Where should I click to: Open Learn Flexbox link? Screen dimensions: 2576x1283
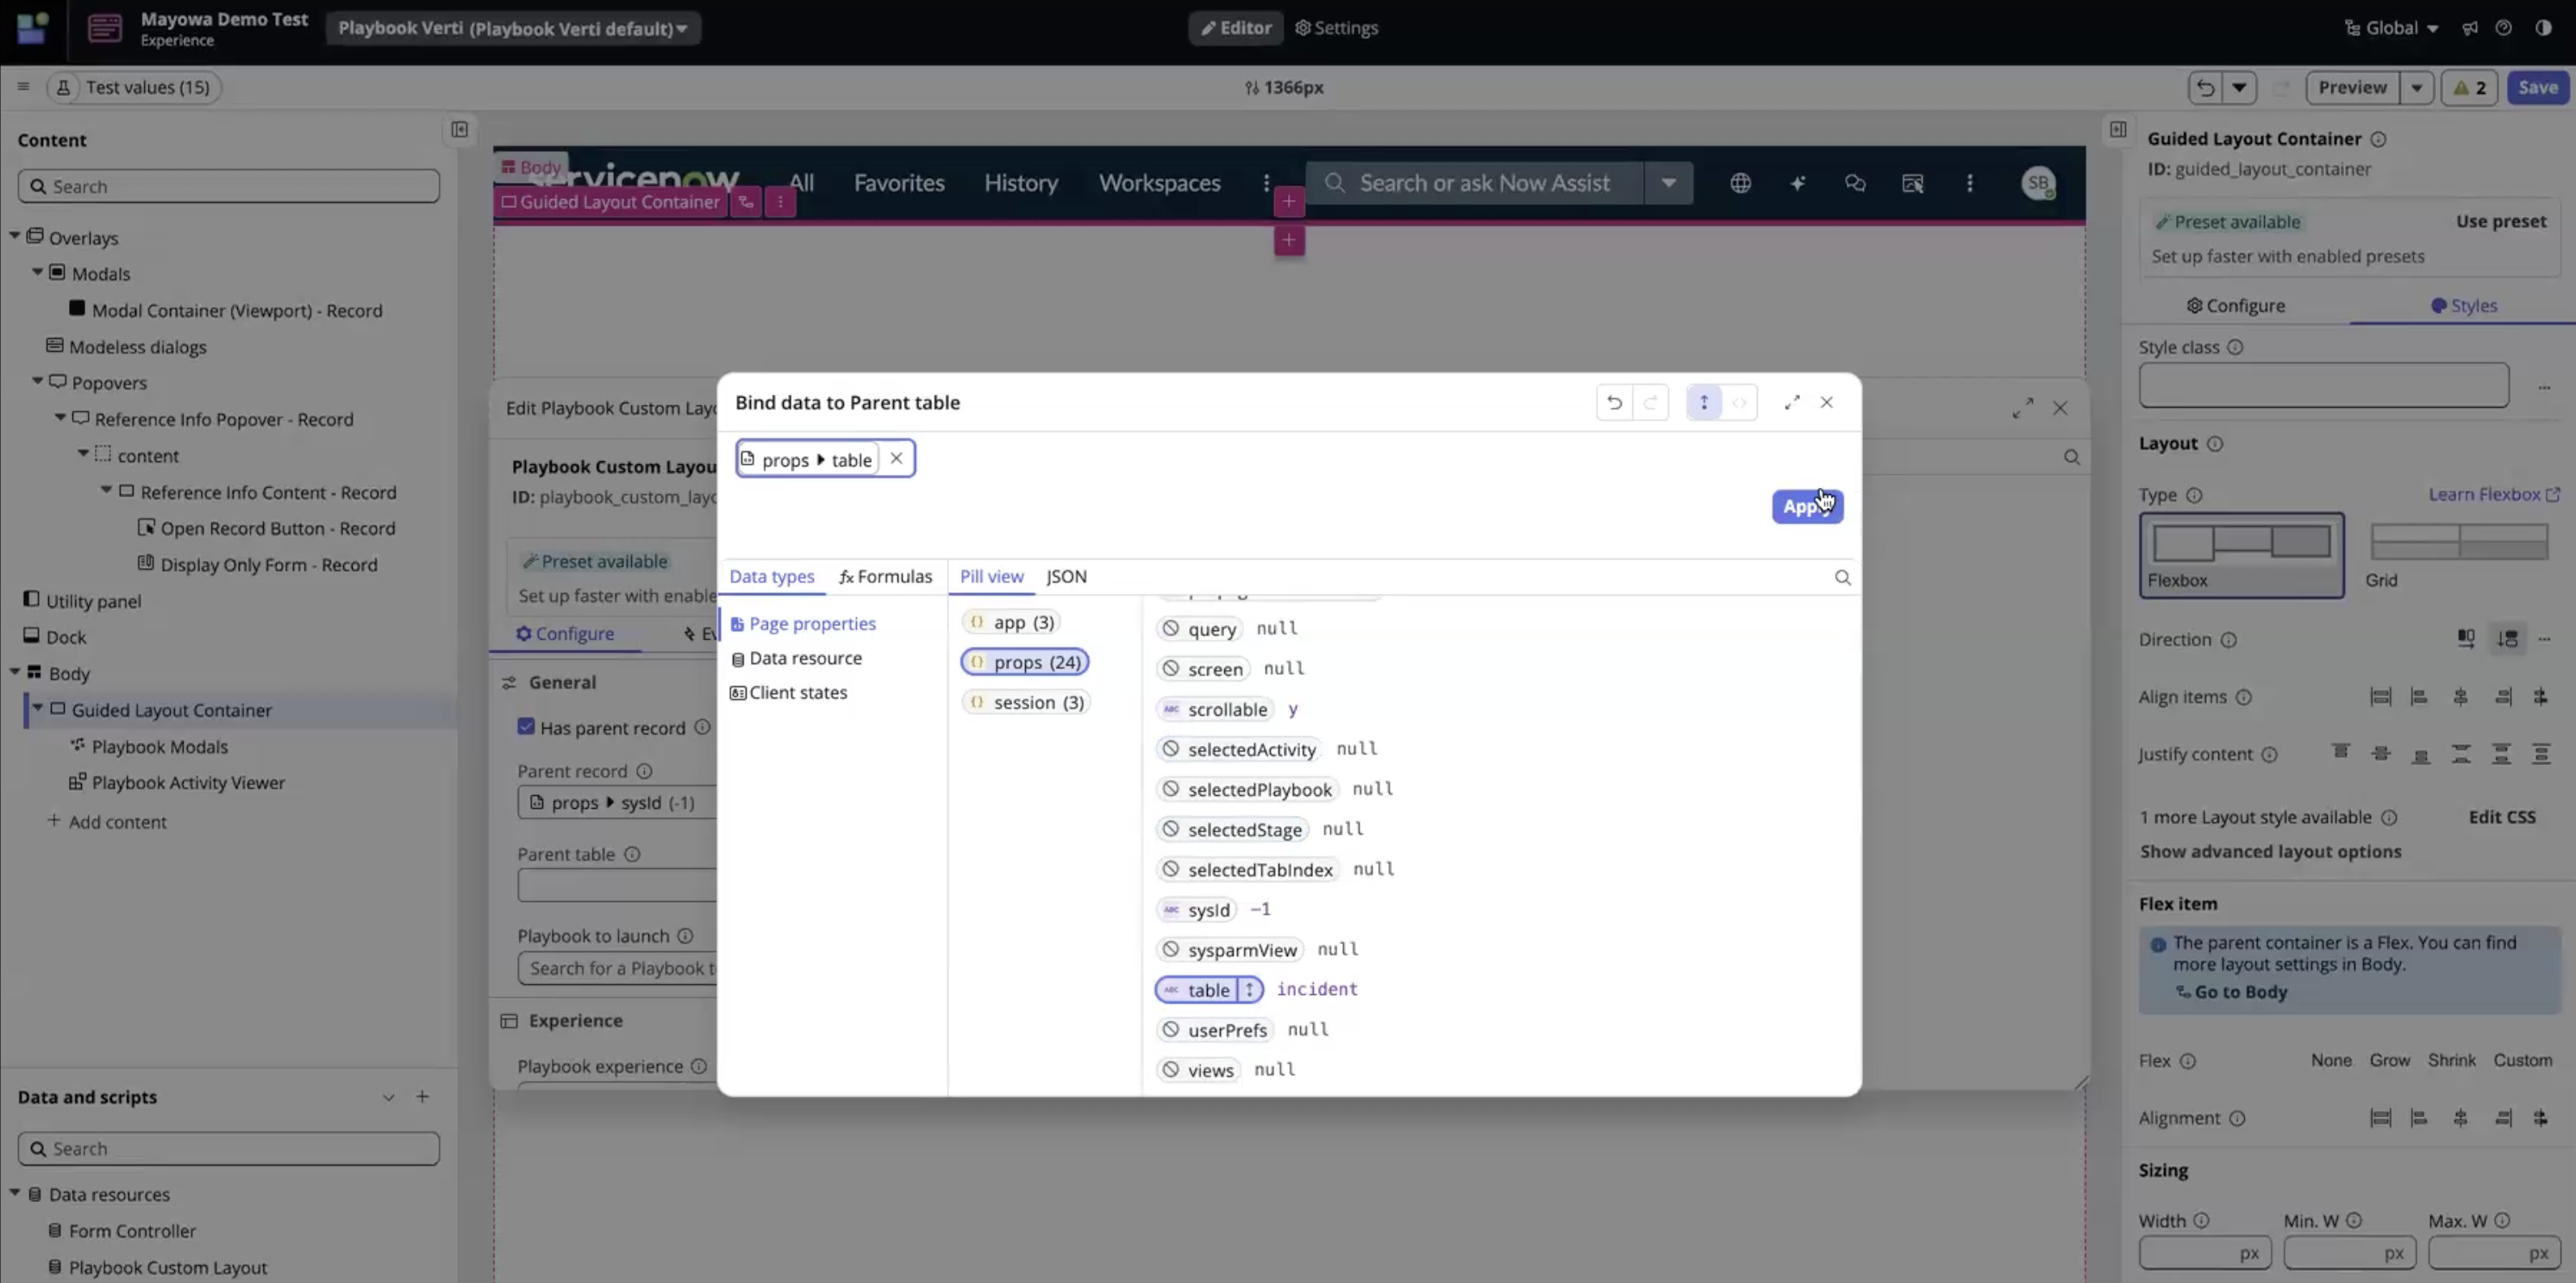(x=2494, y=495)
